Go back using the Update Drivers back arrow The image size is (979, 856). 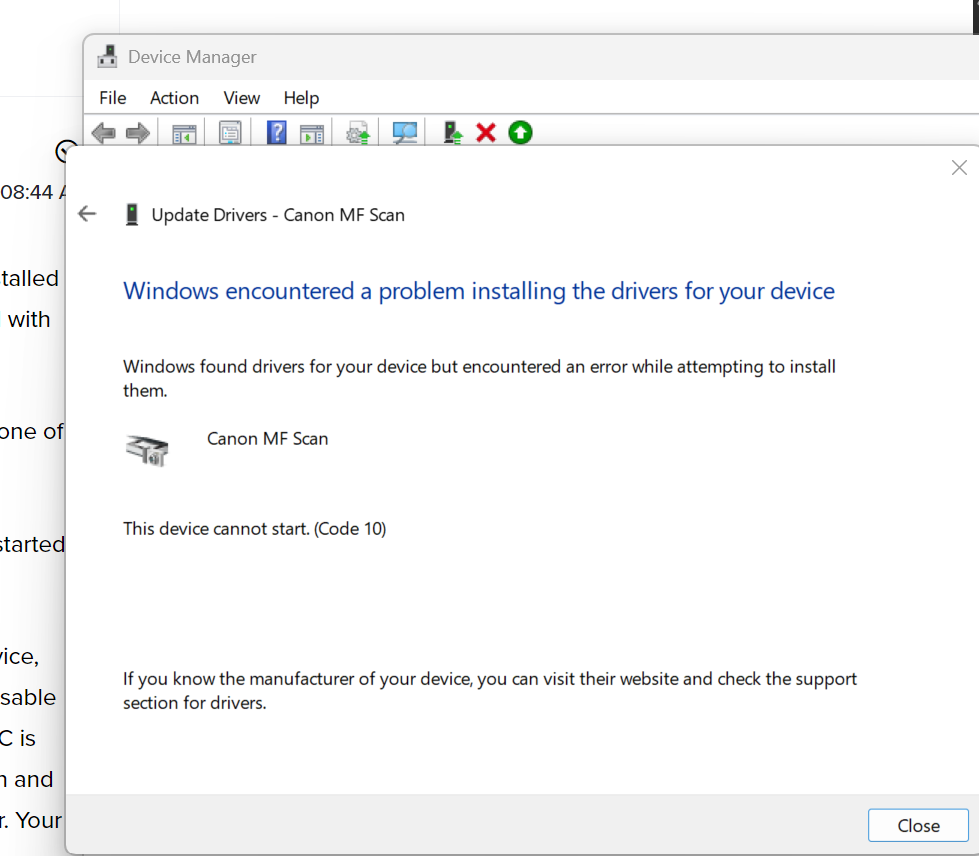click(x=88, y=214)
